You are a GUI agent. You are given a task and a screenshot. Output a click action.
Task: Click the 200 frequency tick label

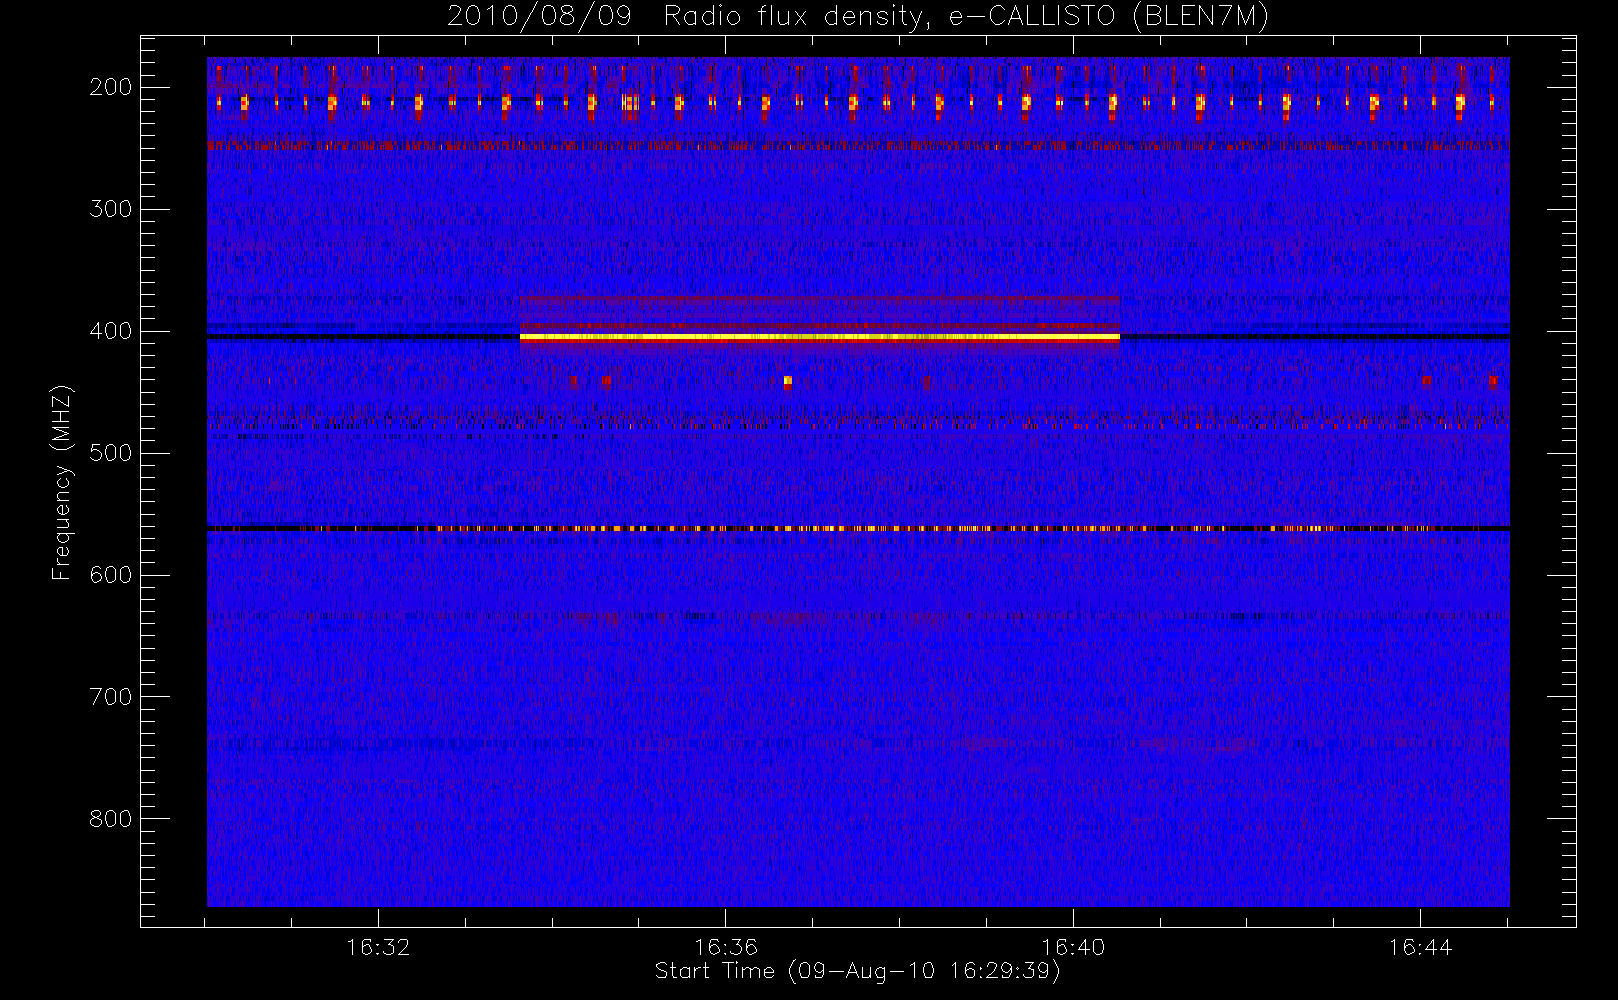(110, 87)
